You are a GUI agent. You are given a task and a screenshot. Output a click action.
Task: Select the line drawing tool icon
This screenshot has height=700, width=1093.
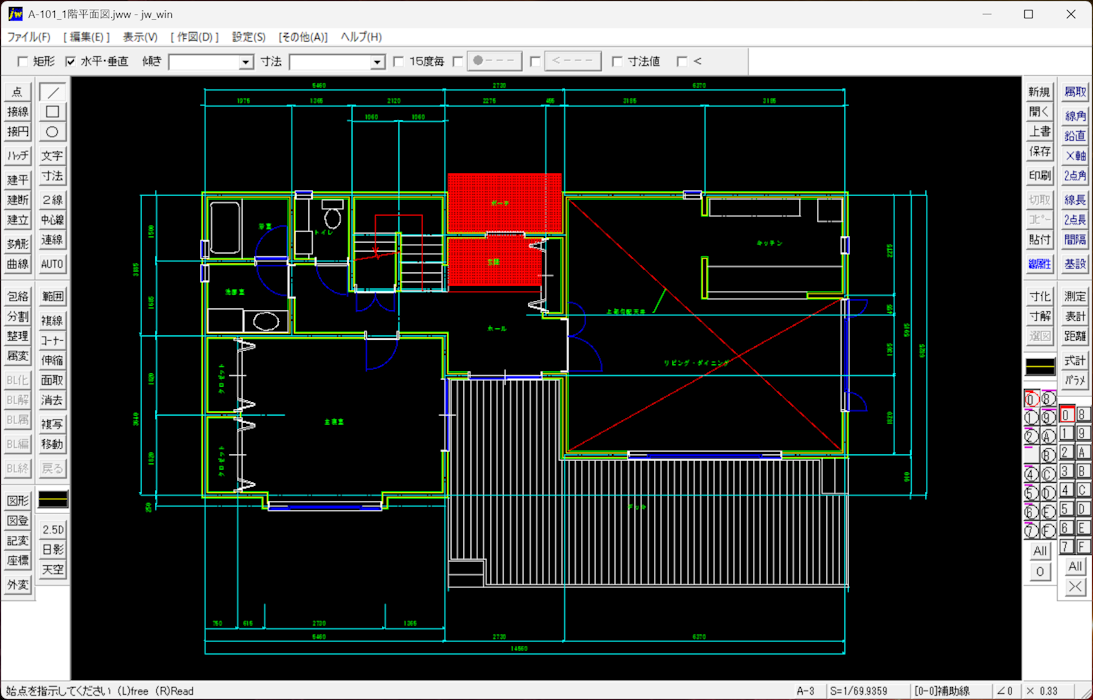[x=52, y=92]
